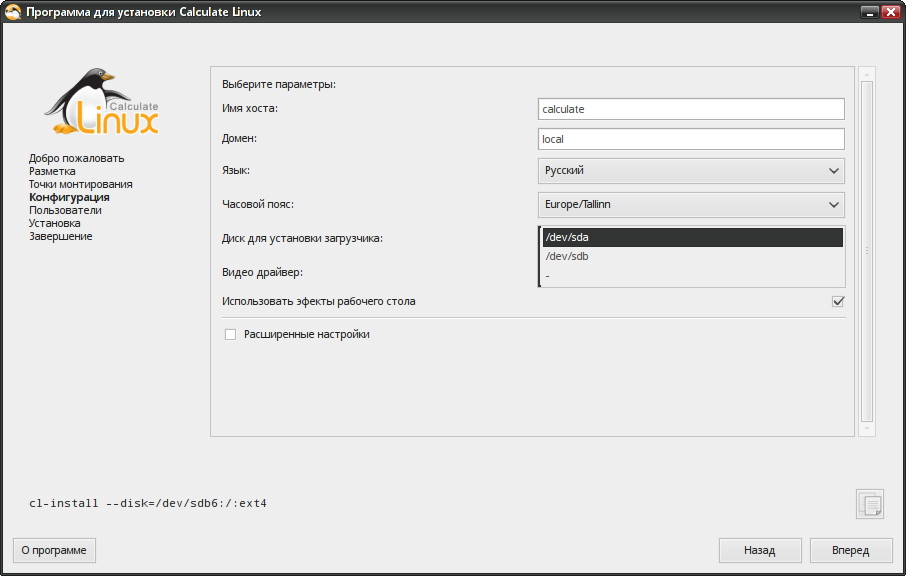The width and height of the screenshot is (906, 576).
Task: Go to Разметка step
Action: click(x=52, y=172)
